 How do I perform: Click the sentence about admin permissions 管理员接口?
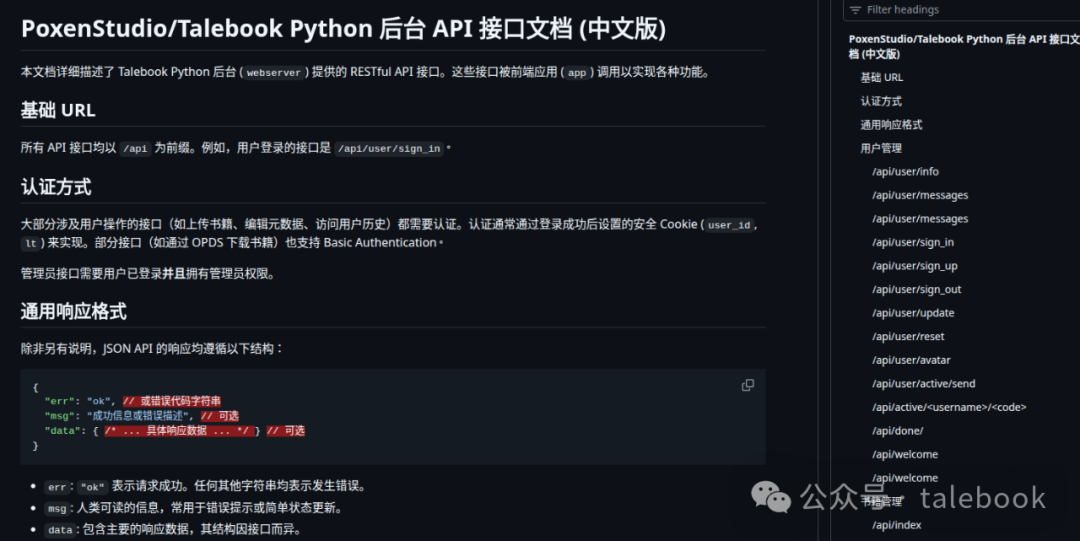click(x=149, y=274)
